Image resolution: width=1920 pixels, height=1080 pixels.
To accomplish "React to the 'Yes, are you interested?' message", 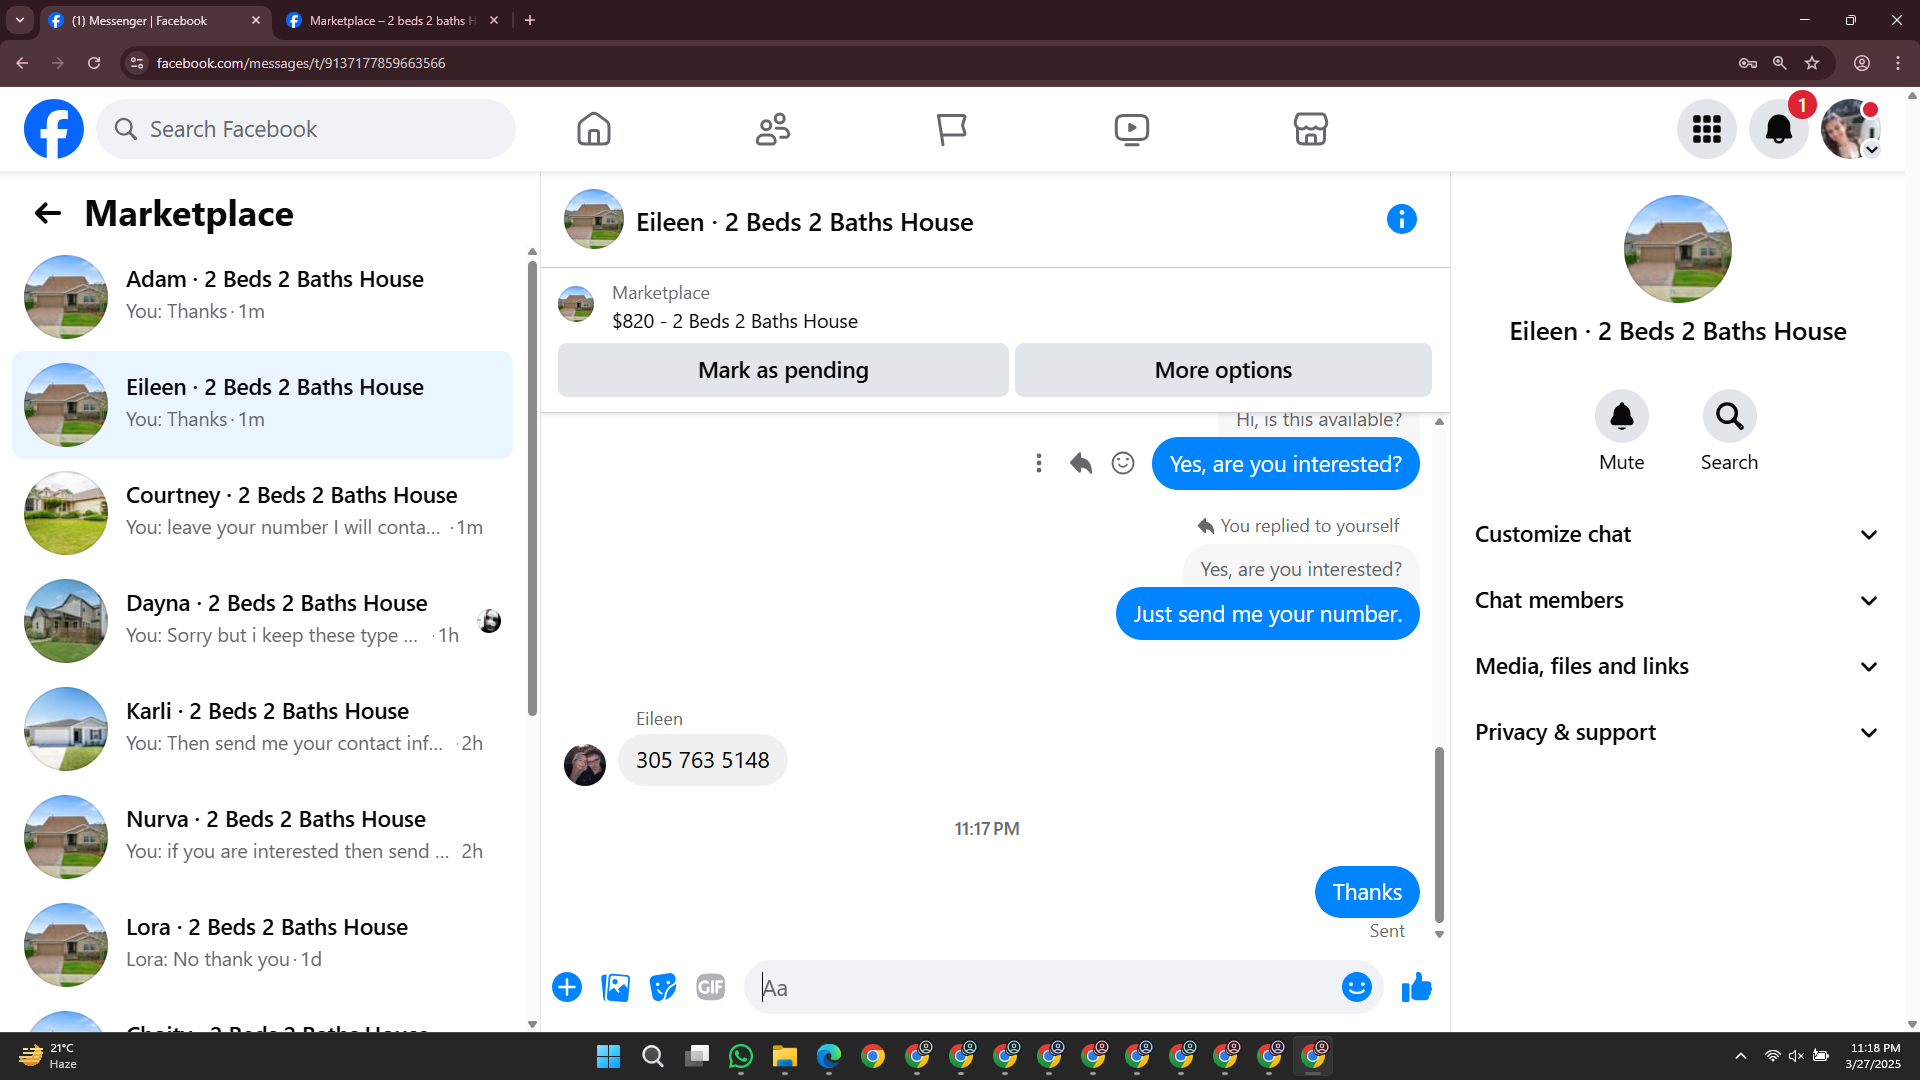I will (x=1123, y=463).
